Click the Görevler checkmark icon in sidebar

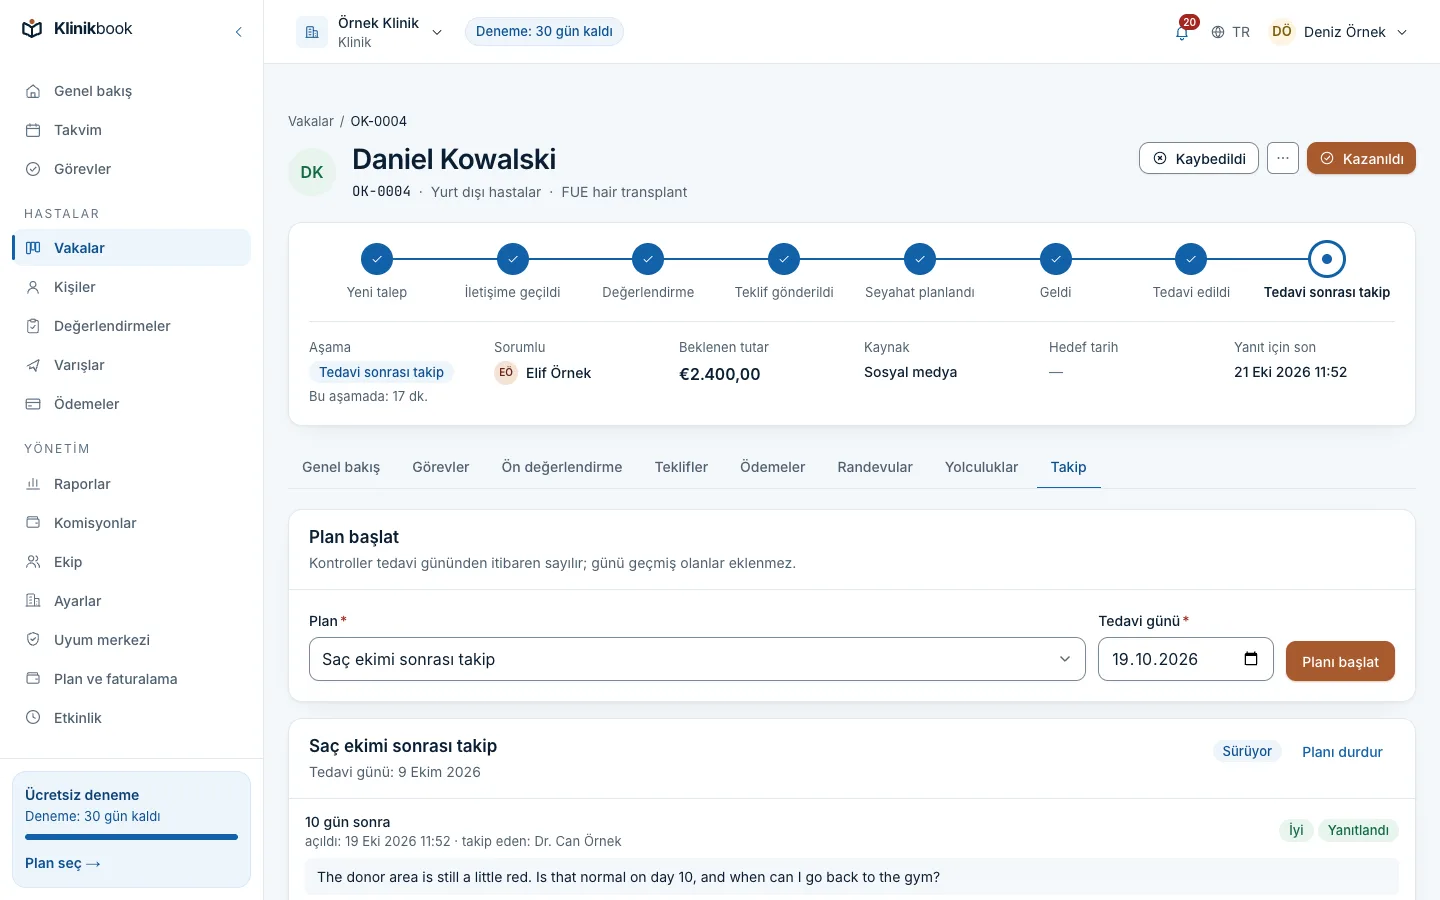(33, 169)
